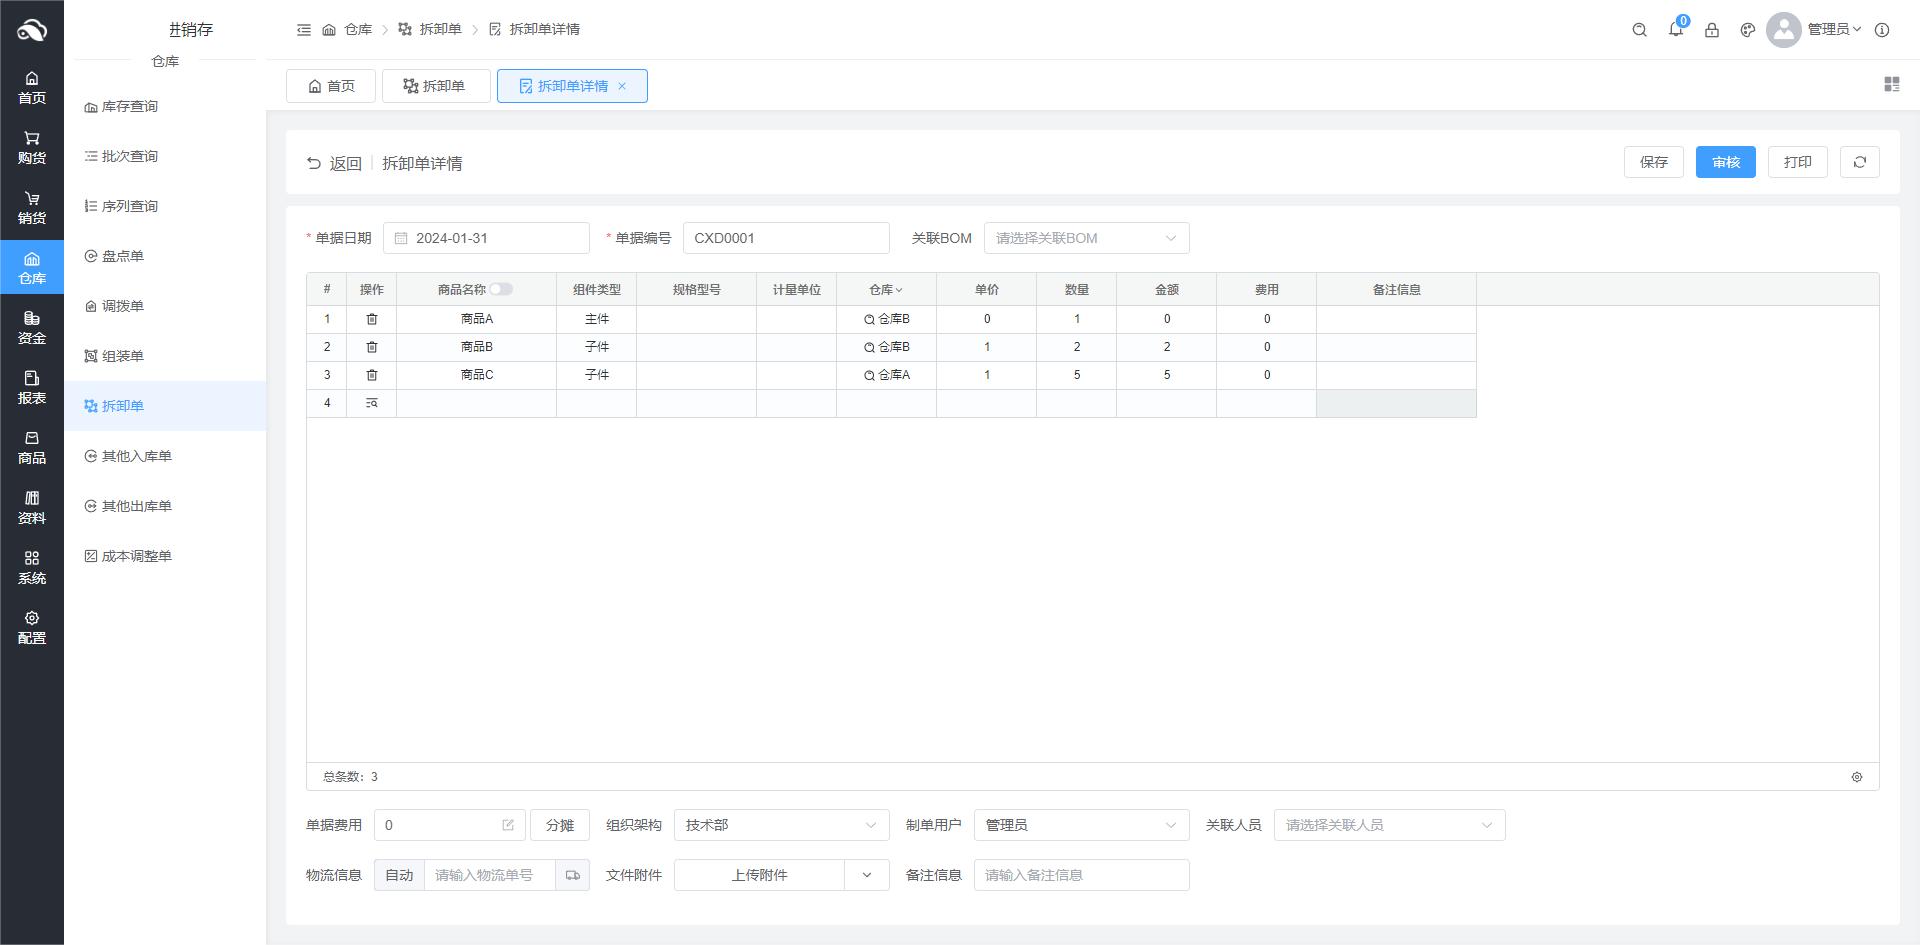Screen dimensions: 1920x945
Task: Open the 仓库 column header dropdown
Action: (x=886, y=290)
